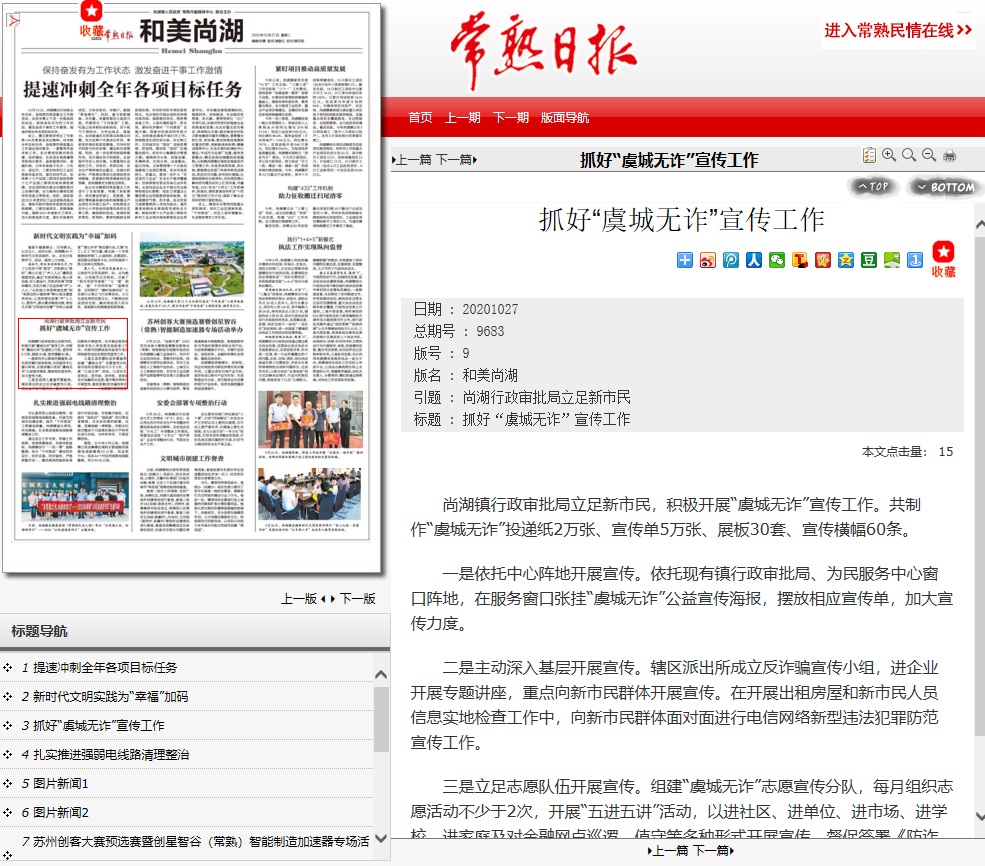Go to 首页 in red navigation bar
Viewport: 985px width, 866px height.
420,117
